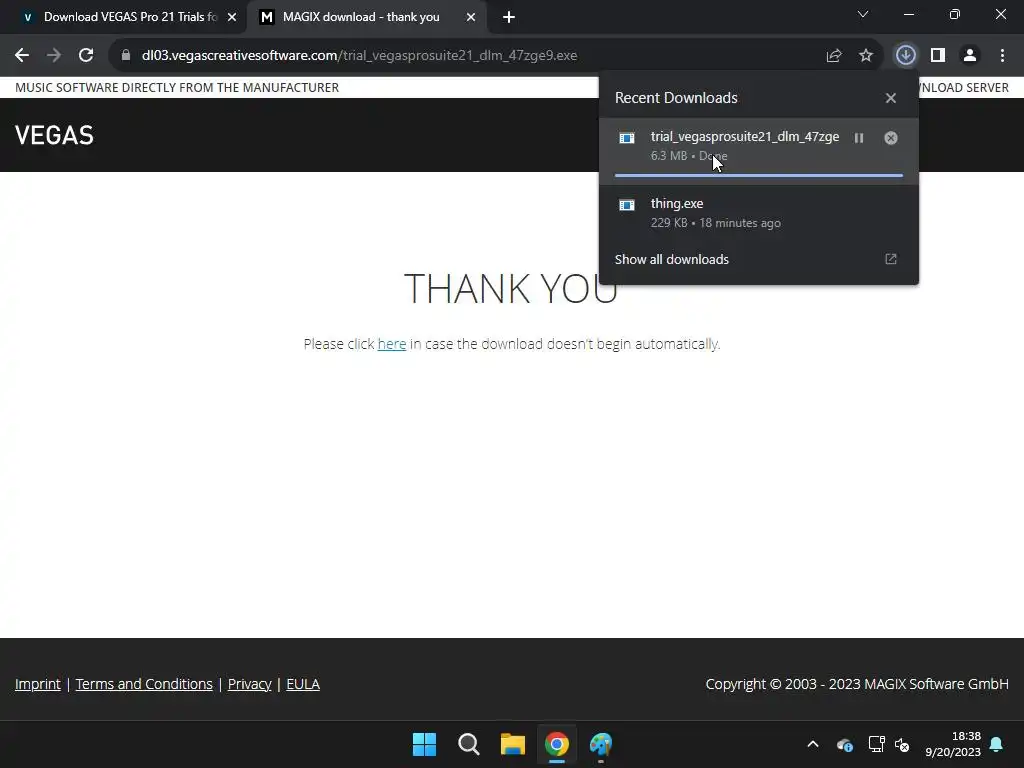
Task: Show hidden system tray icons
Action: (x=813, y=744)
